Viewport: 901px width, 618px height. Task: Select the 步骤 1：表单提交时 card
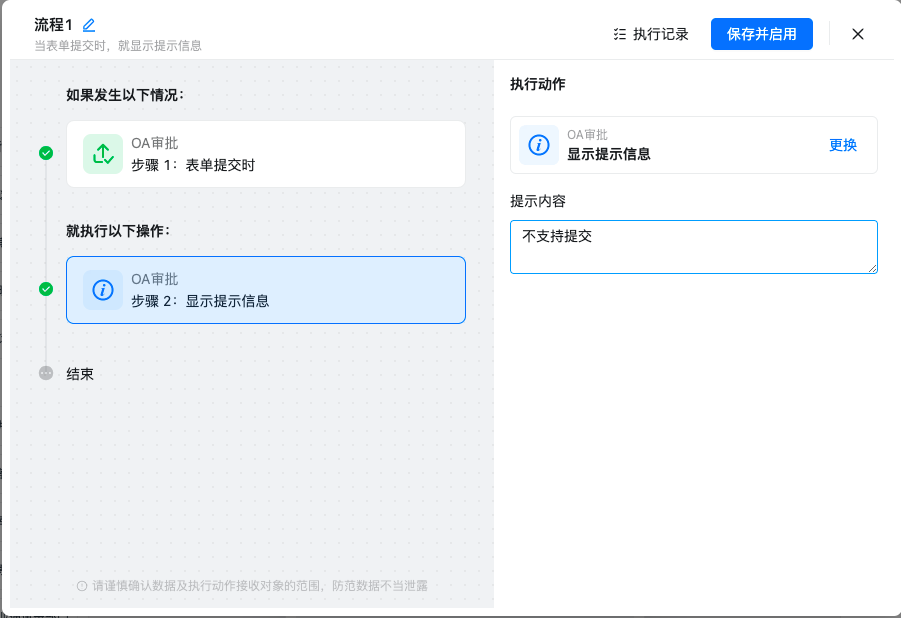[266, 154]
